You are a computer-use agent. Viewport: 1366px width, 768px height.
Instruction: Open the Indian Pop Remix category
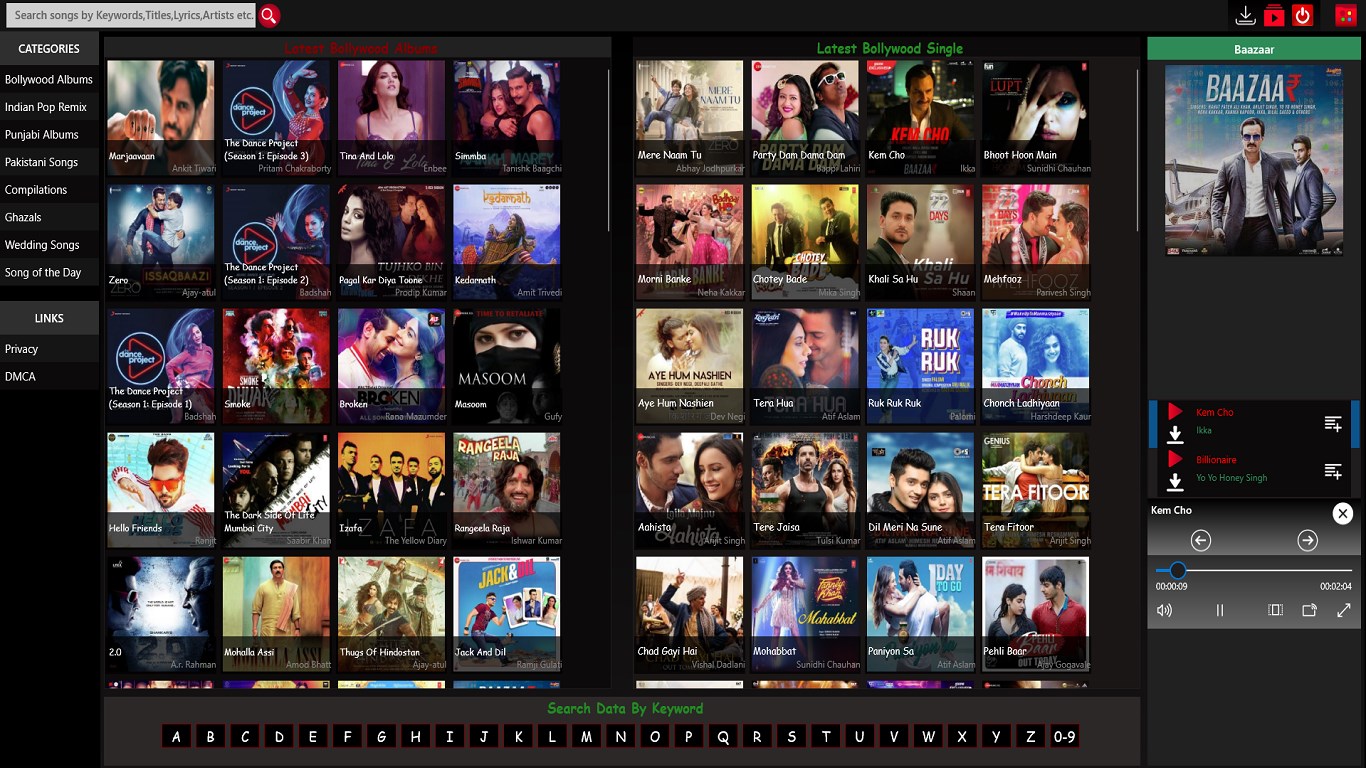coord(49,107)
